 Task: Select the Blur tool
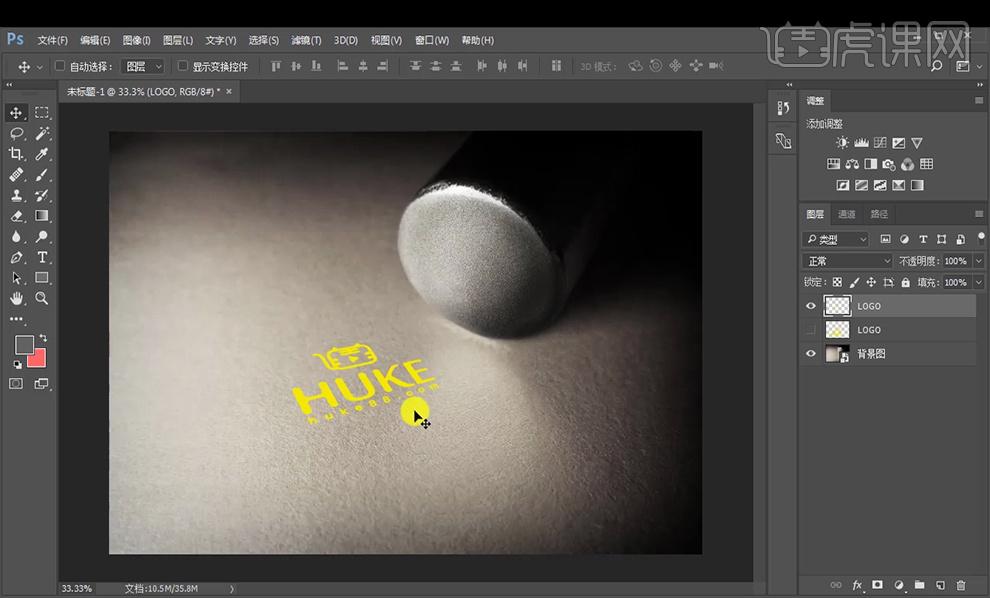pyautogui.click(x=16, y=237)
